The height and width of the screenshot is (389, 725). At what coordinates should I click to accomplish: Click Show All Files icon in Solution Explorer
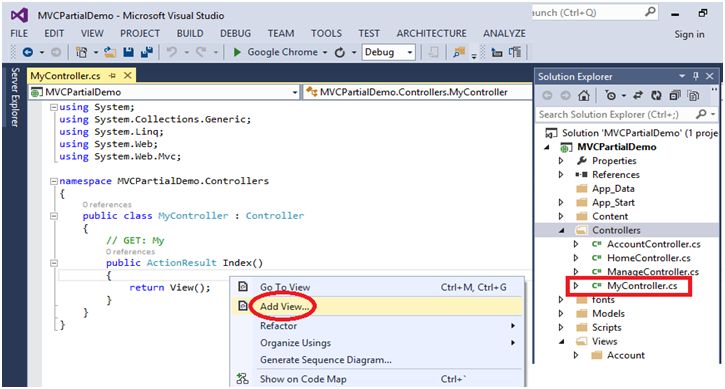693,96
